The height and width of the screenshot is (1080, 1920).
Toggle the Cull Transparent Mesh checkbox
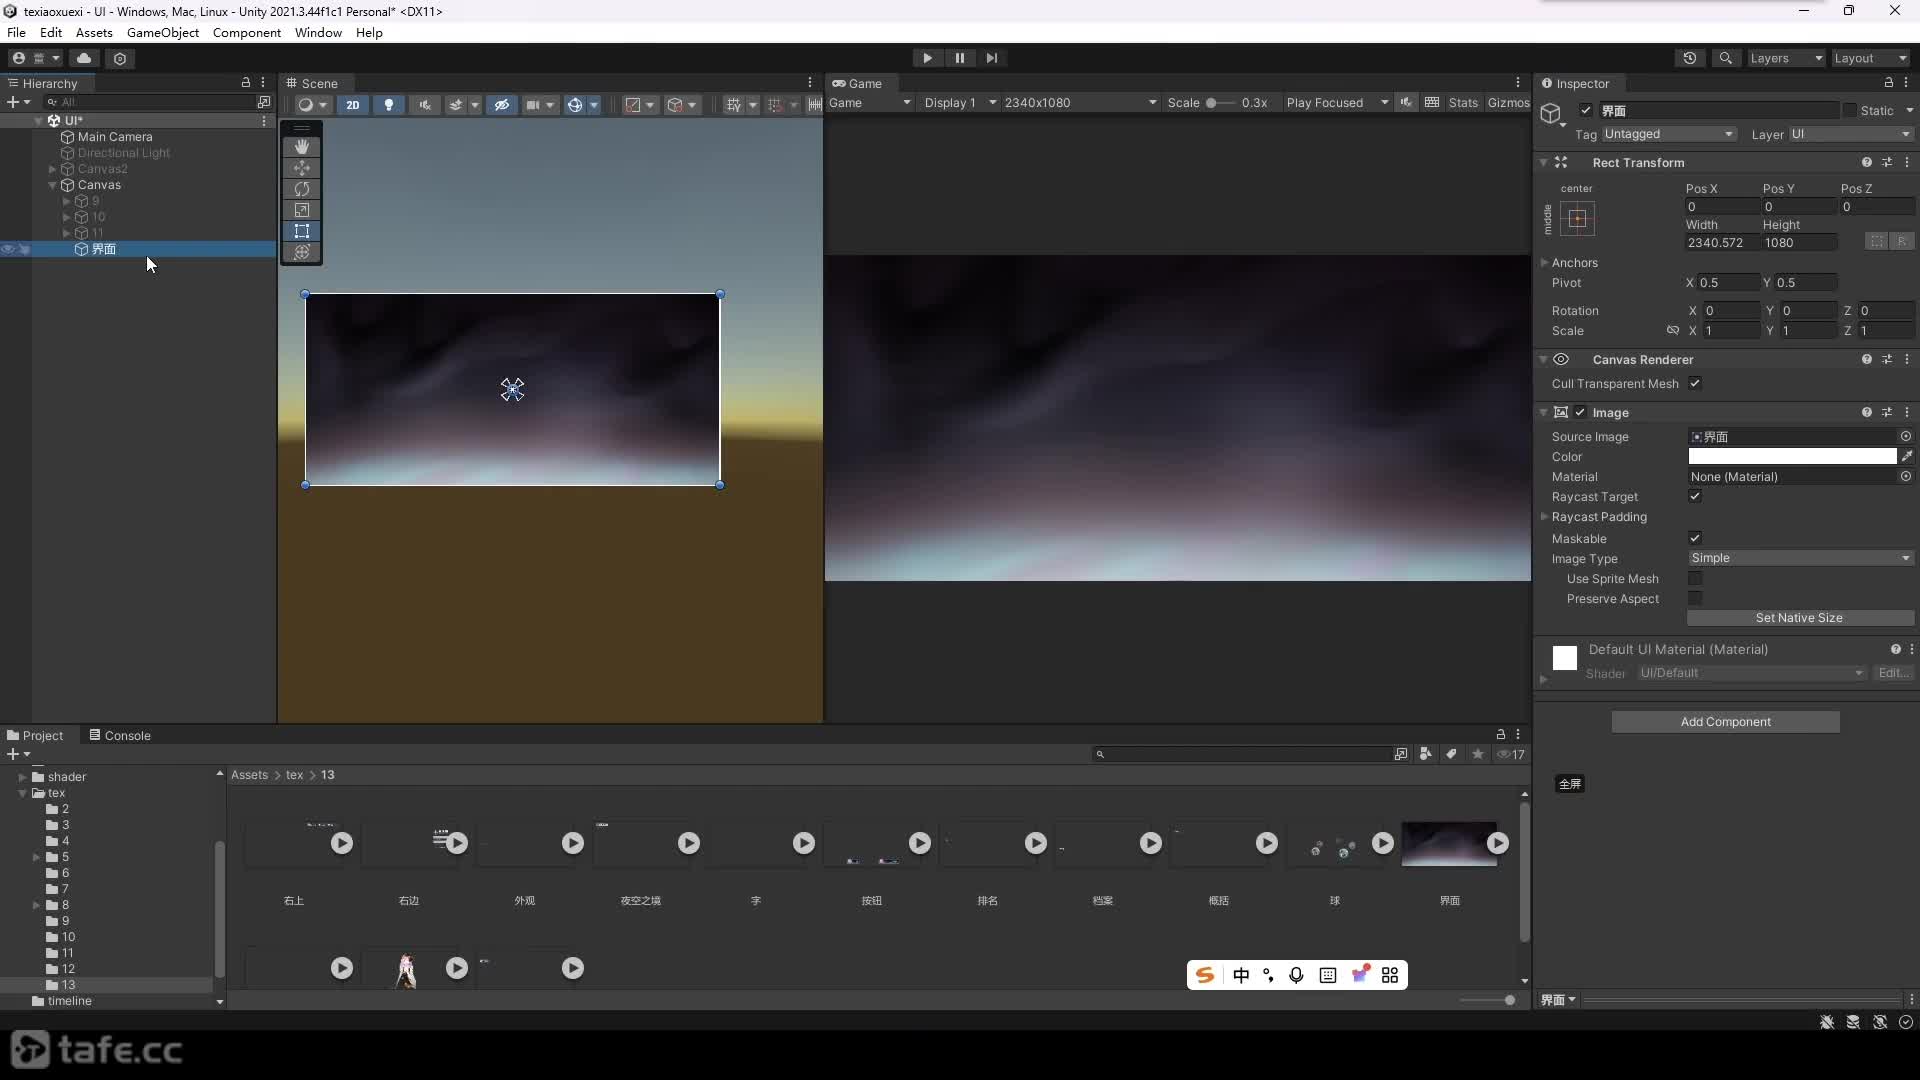point(1695,383)
